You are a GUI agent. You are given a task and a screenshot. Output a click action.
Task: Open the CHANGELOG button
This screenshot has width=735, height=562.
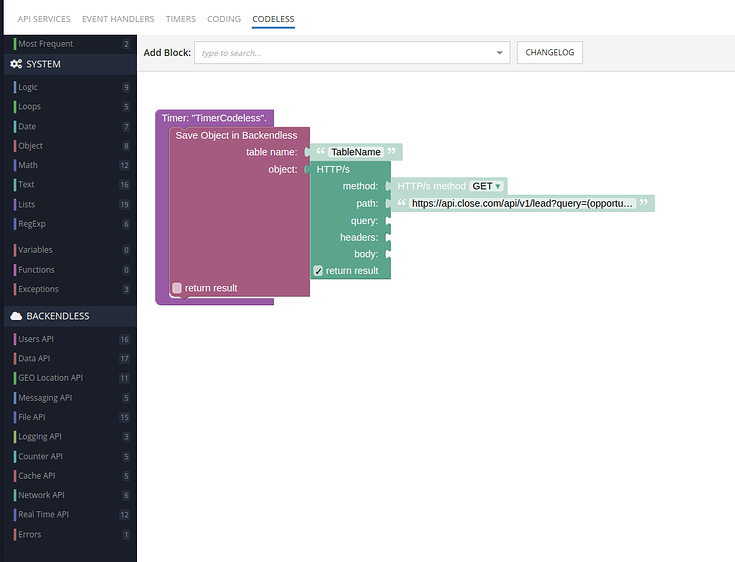point(550,52)
